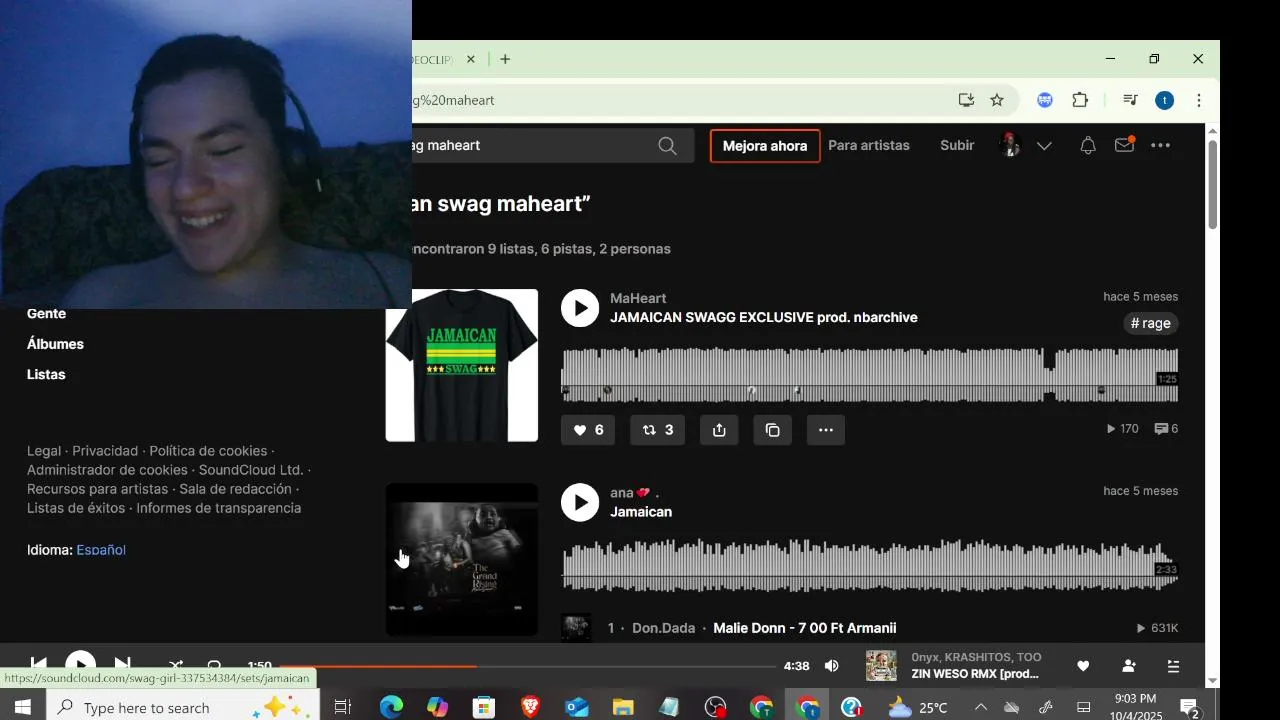This screenshot has height=720, width=1280.
Task: Open comments count on JAMAICAN SWAGG track
Action: [1166, 429]
